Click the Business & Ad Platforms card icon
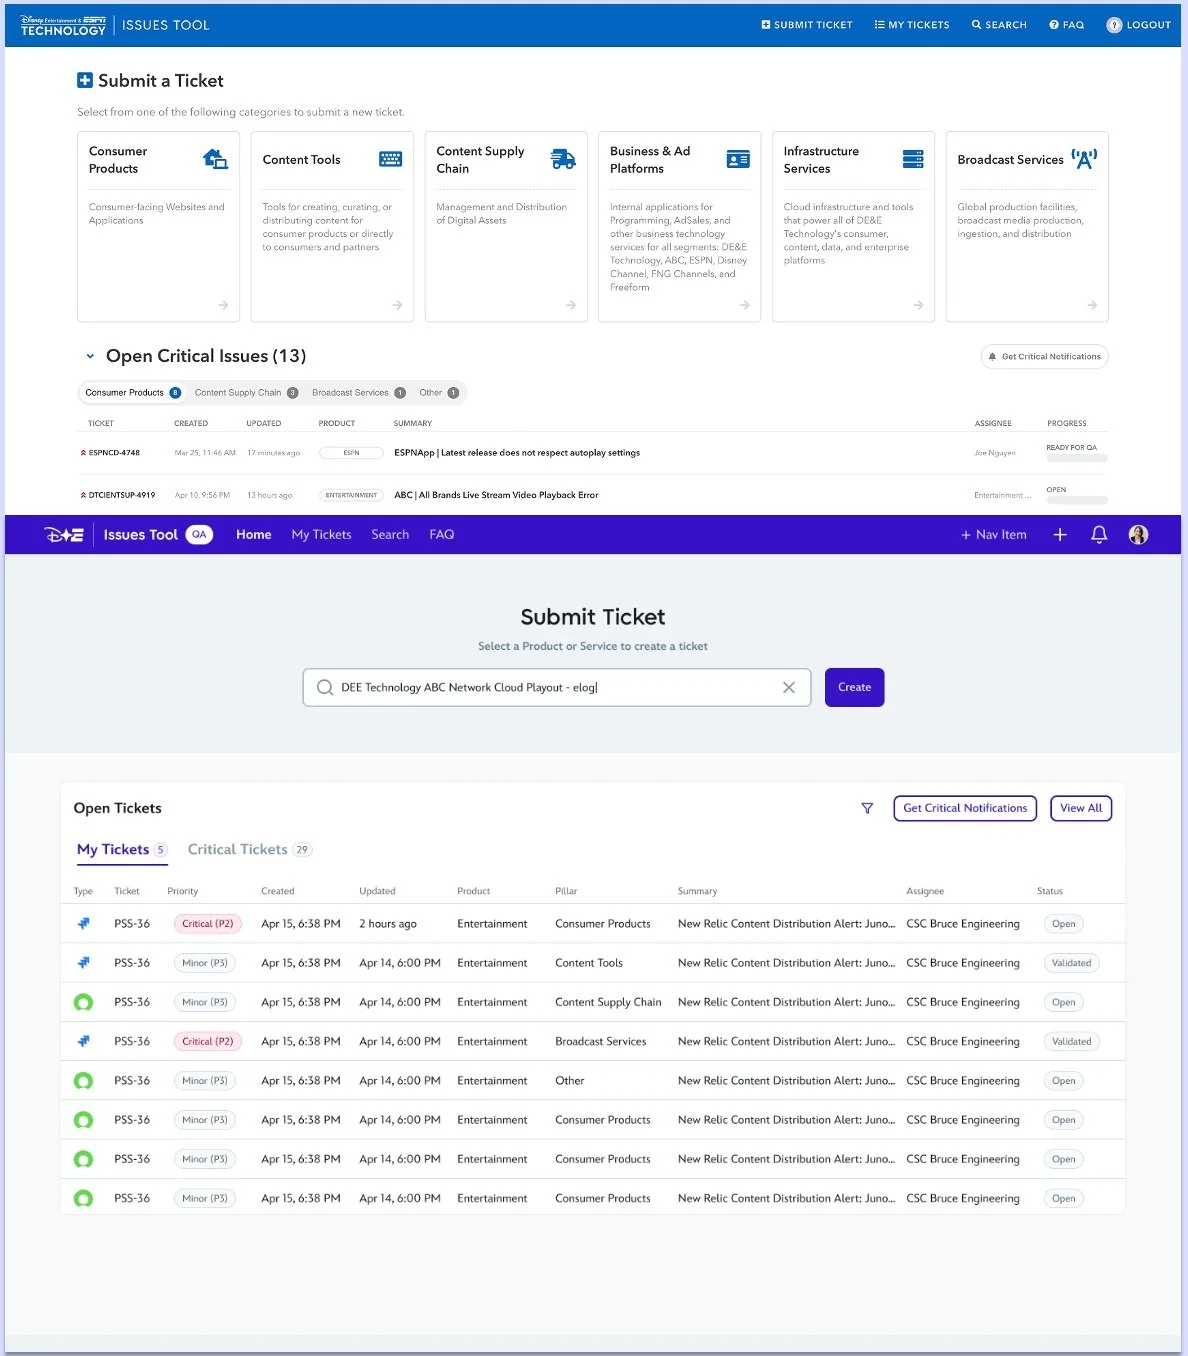This screenshot has width=1188, height=1356. [738, 159]
